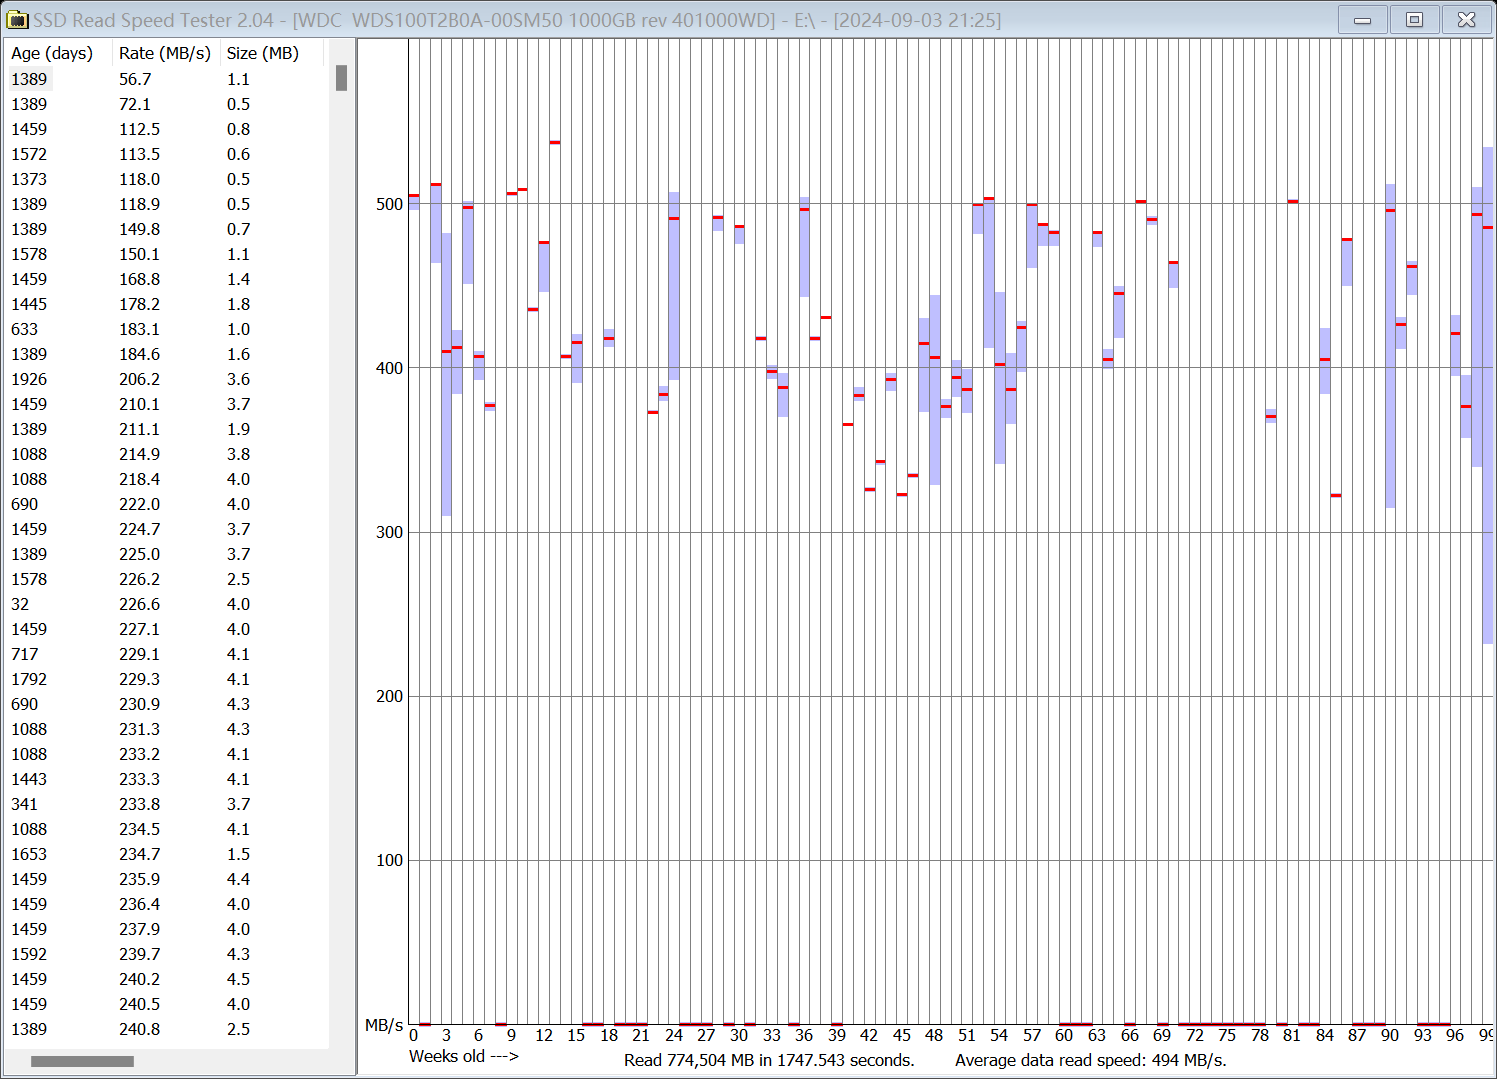
Task: Select the row with rate 210.1
Action: [166, 404]
